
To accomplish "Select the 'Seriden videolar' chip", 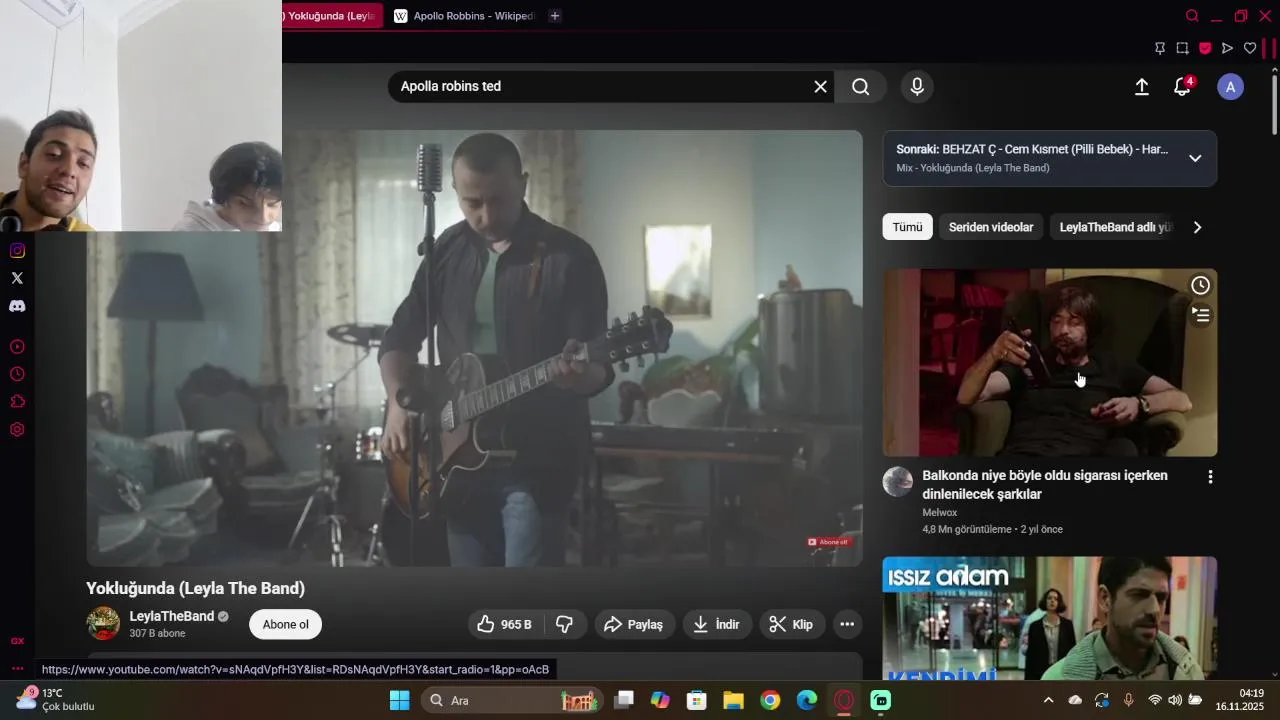I will click(991, 227).
